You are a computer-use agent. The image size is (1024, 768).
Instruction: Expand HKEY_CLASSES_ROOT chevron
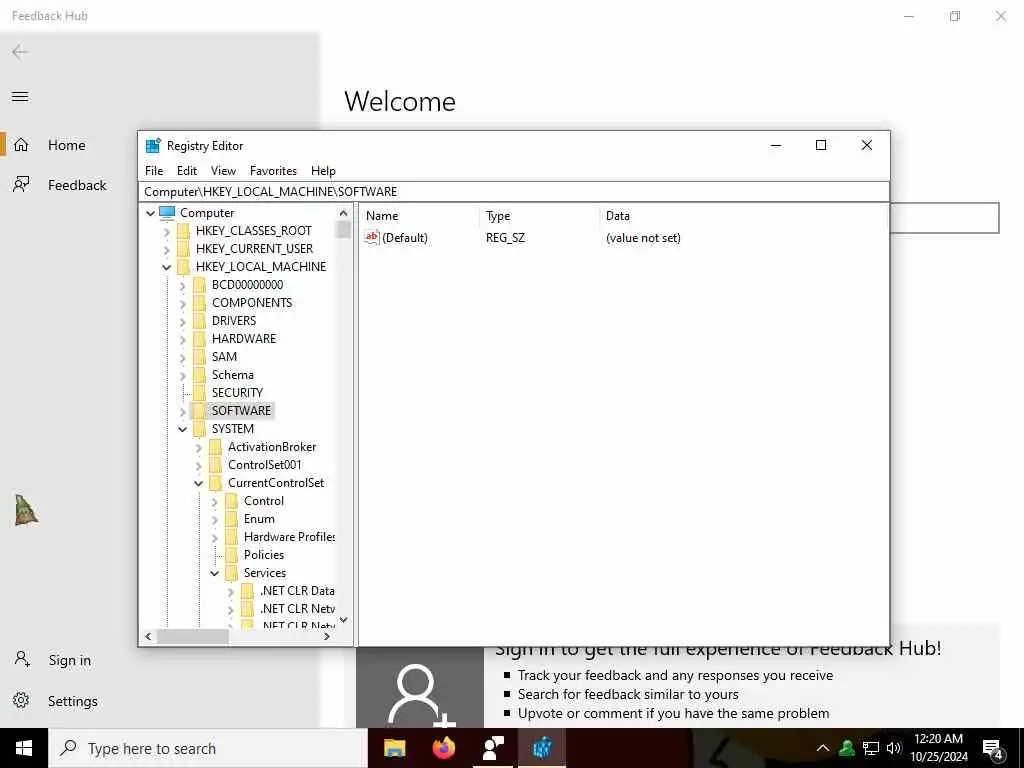[167, 231]
